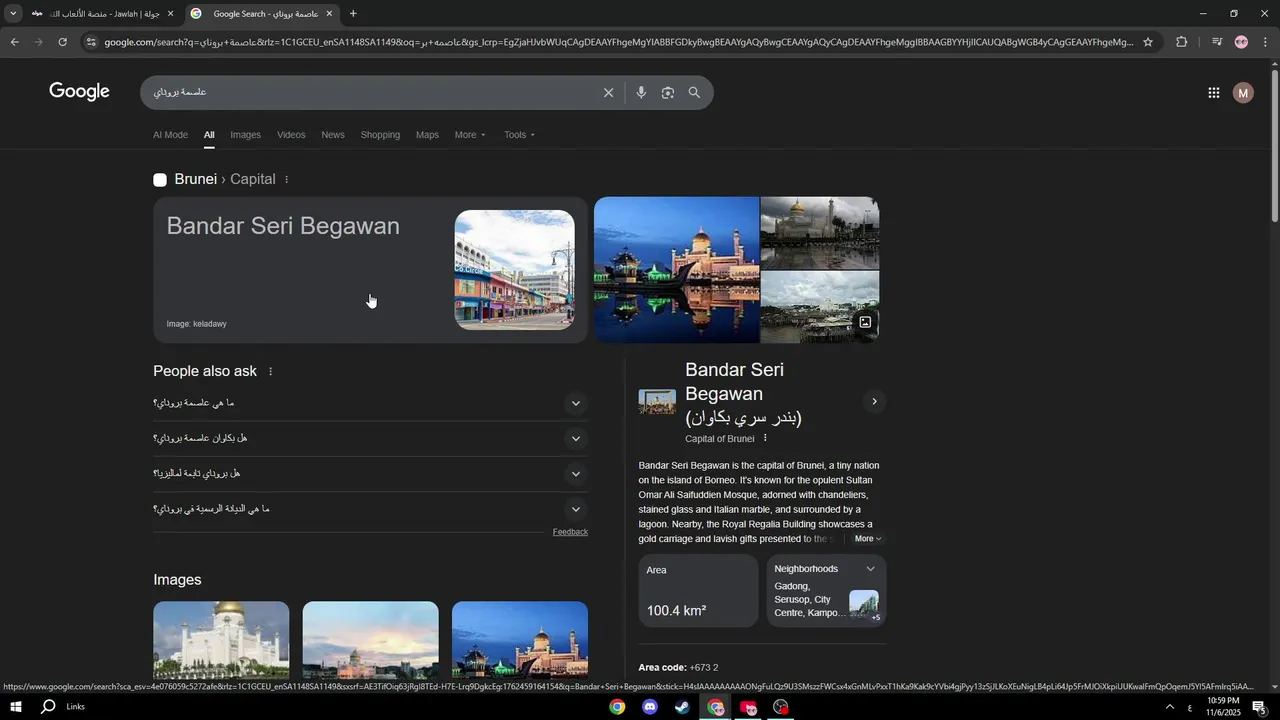Expand the Neighborhoods card chevron
This screenshot has height=720, width=1280.
click(870, 569)
